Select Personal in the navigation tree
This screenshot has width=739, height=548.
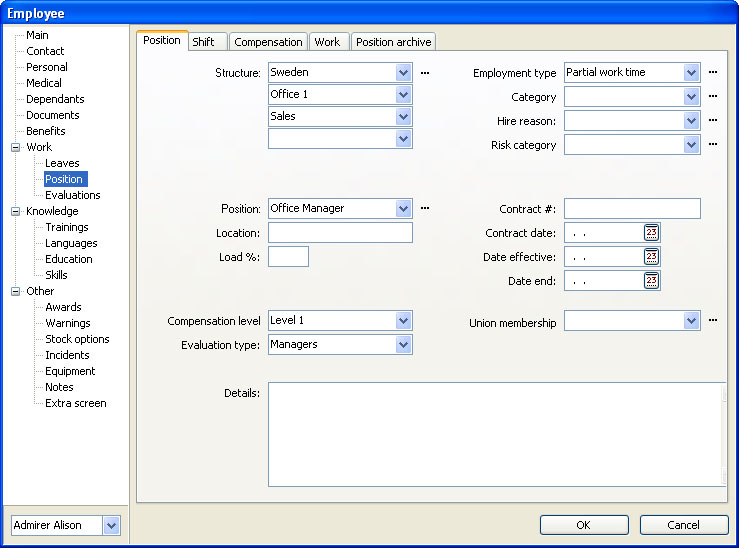click(x=47, y=67)
